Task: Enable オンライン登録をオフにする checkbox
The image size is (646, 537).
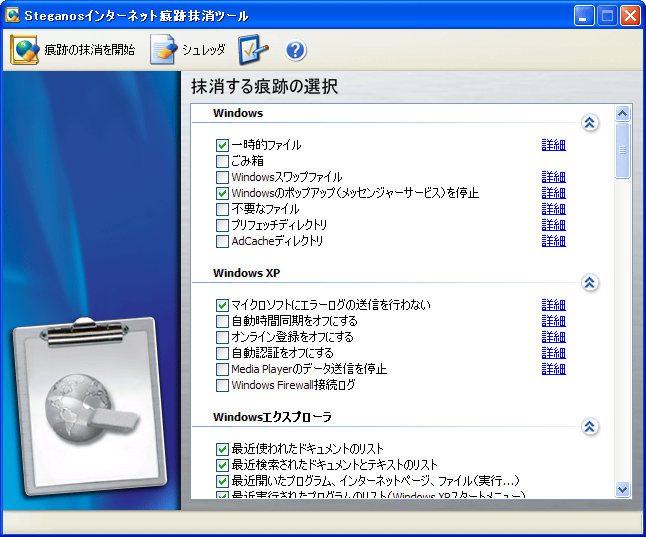Action: 222,337
